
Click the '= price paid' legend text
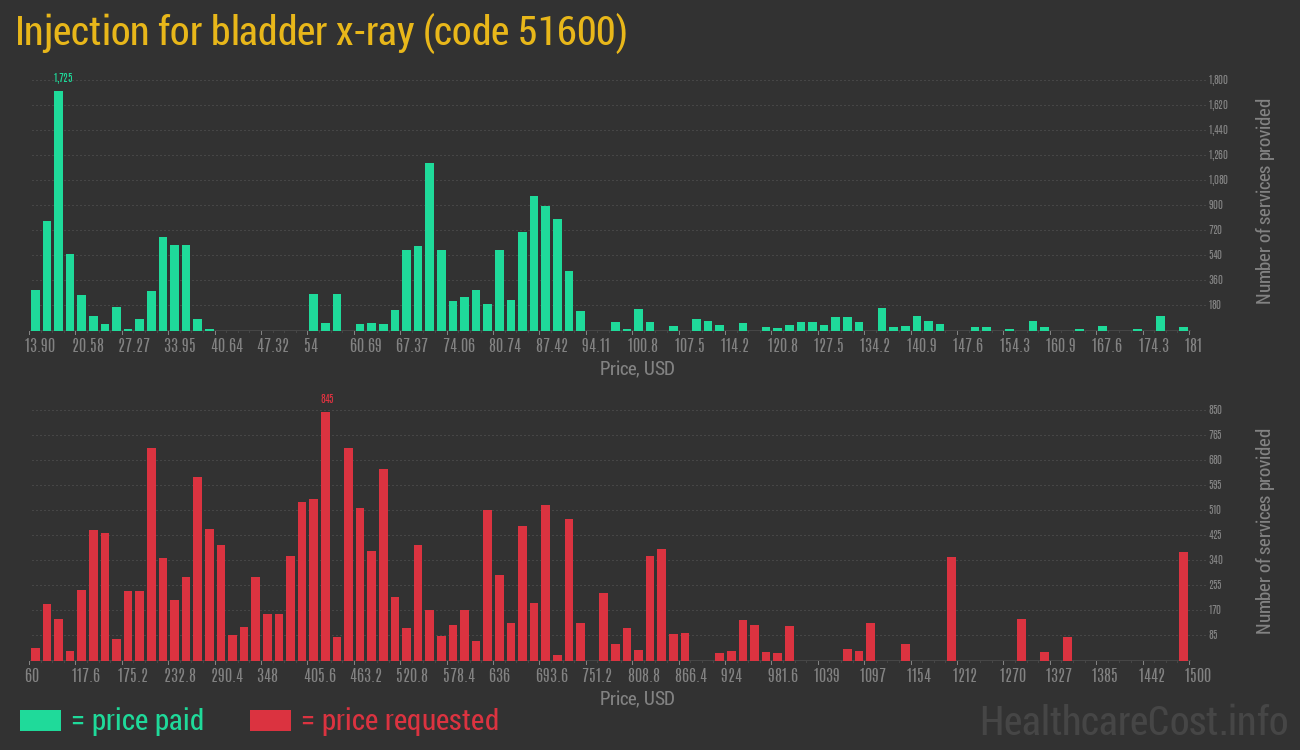[x=138, y=720]
